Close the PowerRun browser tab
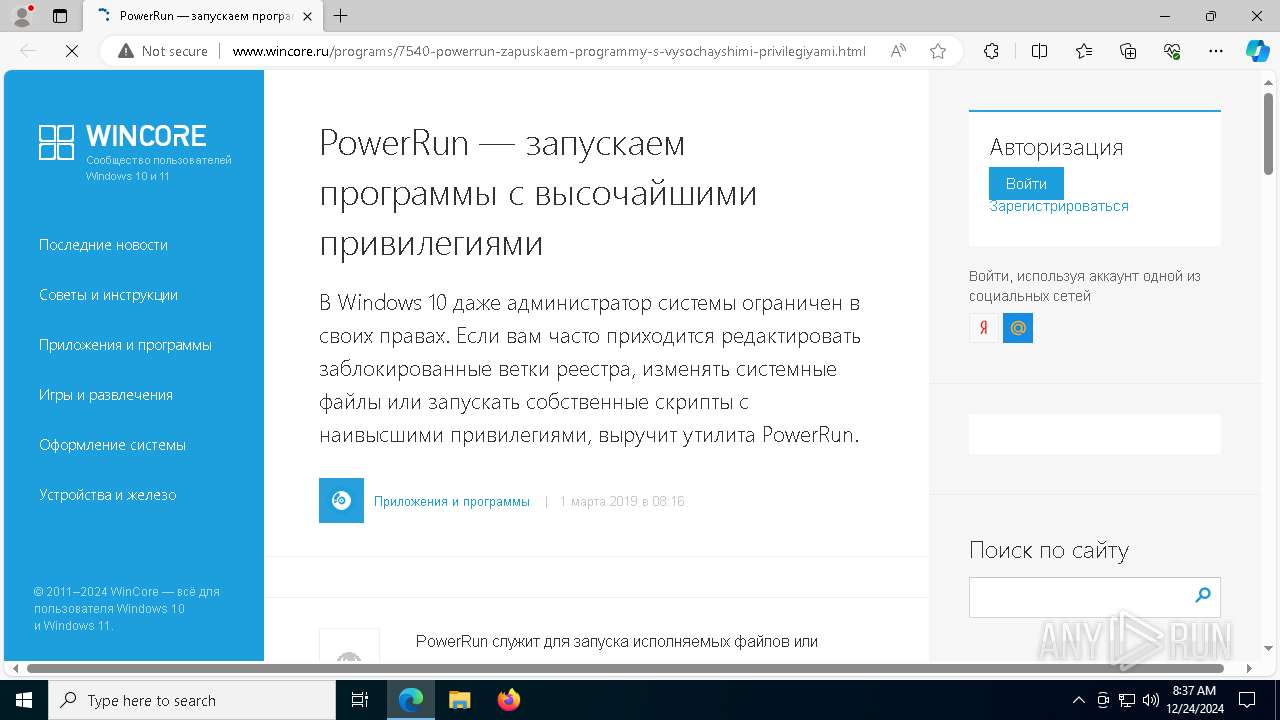The height and width of the screenshot is (720, 1280). click(307, 16)
